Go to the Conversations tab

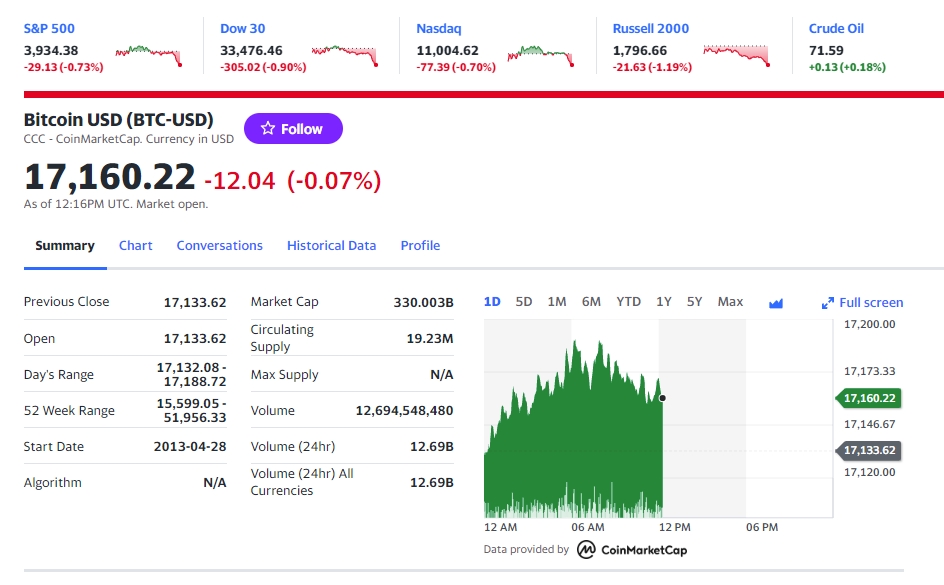click(x=219, y=246)
